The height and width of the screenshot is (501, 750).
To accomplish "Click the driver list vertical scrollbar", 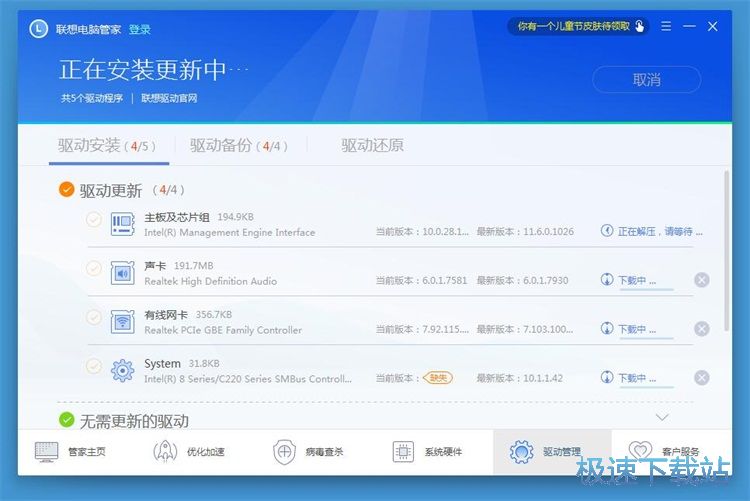I will [727, 250].
